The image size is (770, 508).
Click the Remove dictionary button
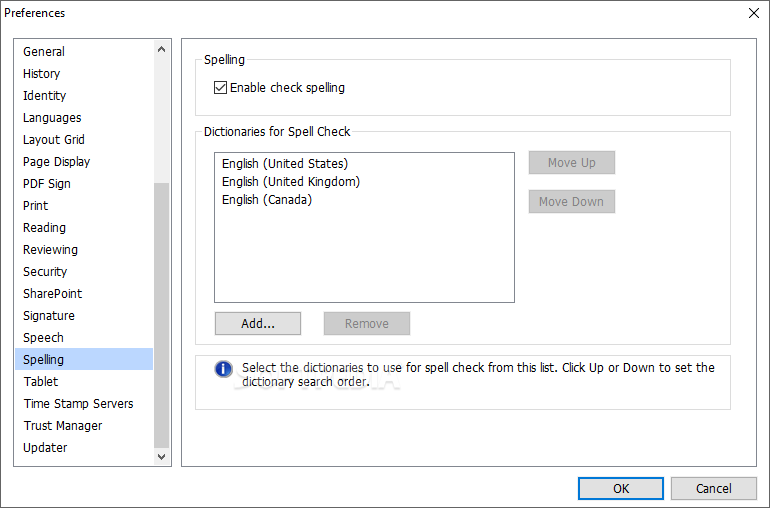pos(367,323)
